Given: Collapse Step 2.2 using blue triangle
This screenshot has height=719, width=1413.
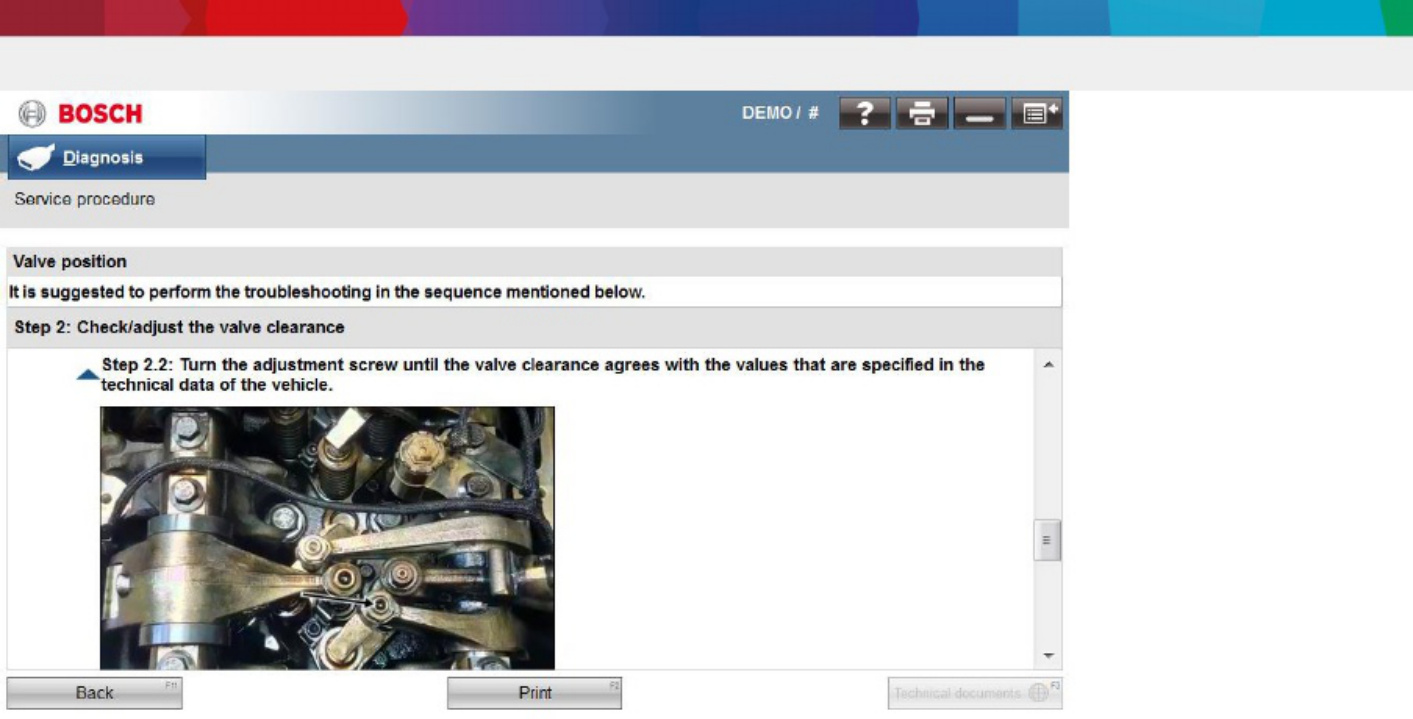Looking at the screenshot, I should [x=88, y=375].
